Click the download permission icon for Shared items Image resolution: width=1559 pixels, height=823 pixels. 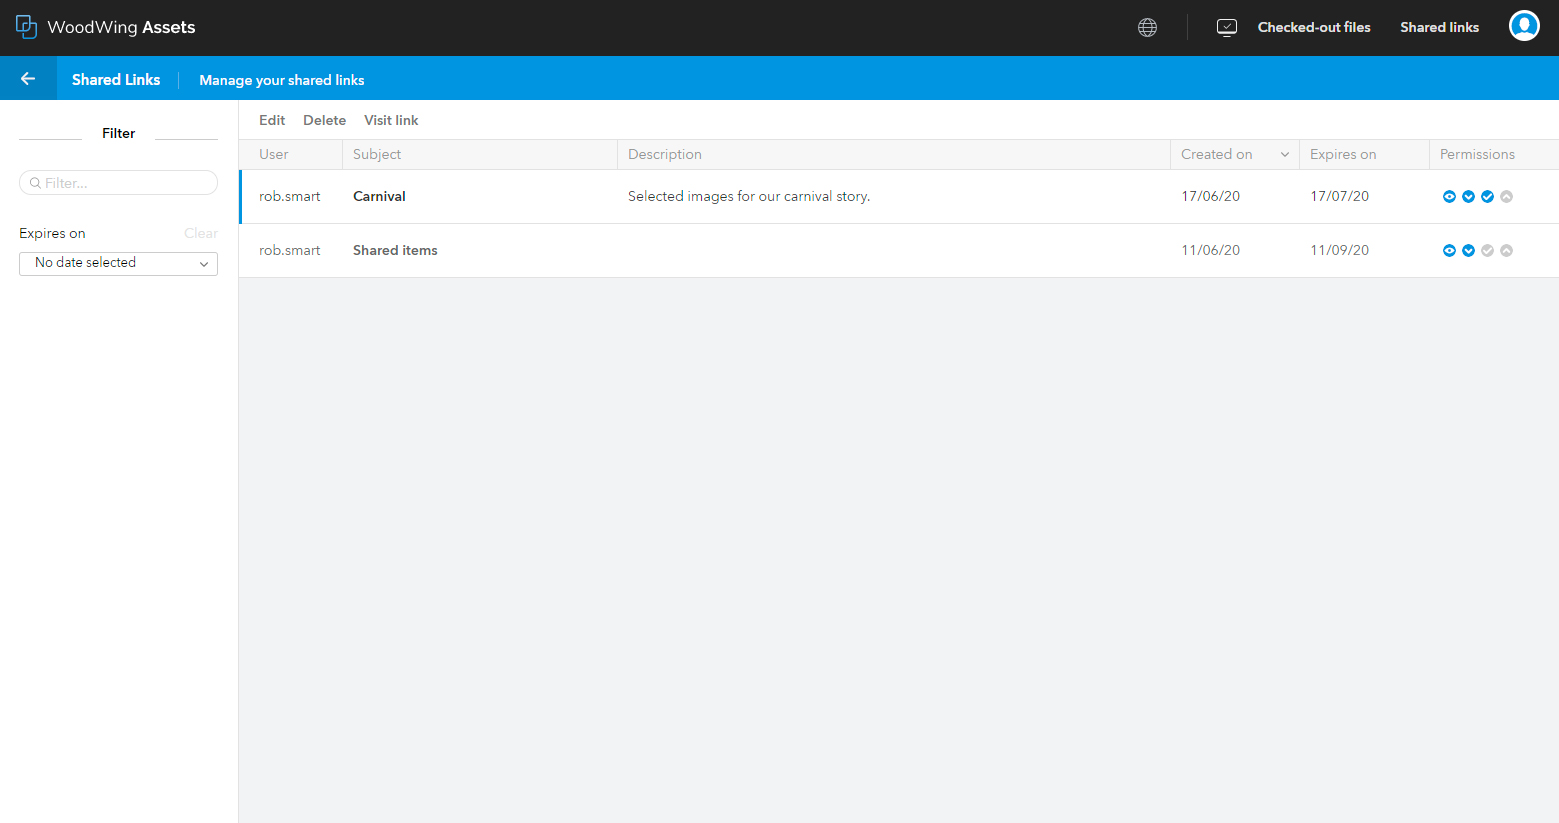coord(1468,250)
